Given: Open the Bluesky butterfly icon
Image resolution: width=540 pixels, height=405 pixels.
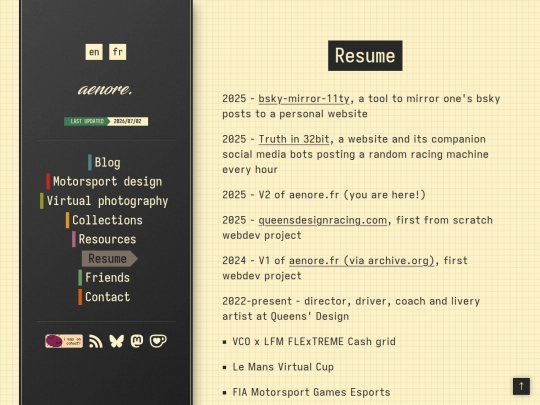Looking at the screenshot, I should click(x=116, y=341).
